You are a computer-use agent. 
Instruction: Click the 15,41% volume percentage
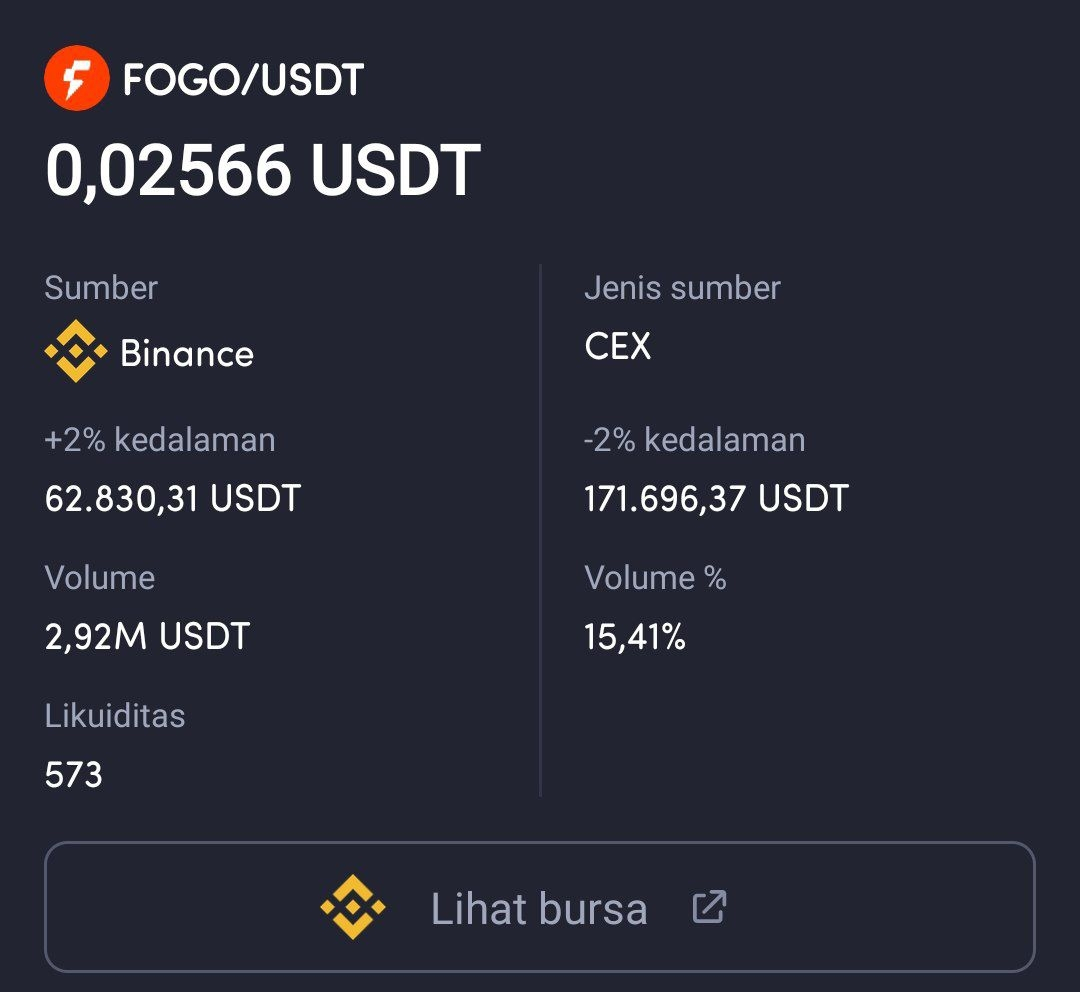[x=635, y=636]
